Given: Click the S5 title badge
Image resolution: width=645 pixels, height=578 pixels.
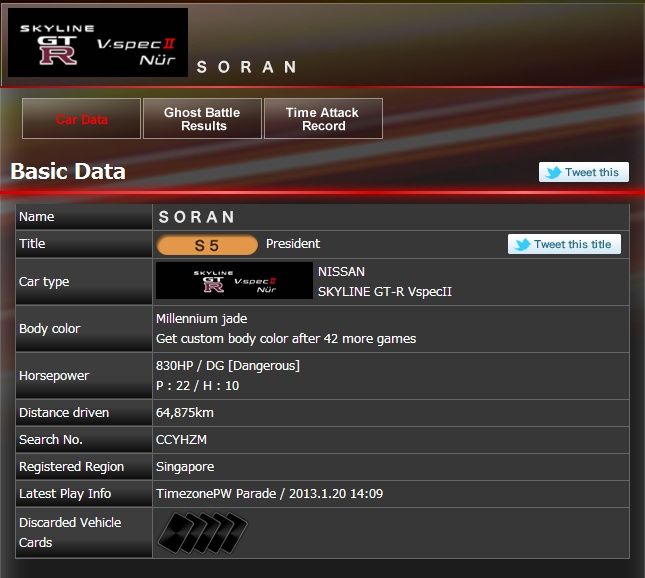Looking at the screenshot, I should tap(207, 245).
